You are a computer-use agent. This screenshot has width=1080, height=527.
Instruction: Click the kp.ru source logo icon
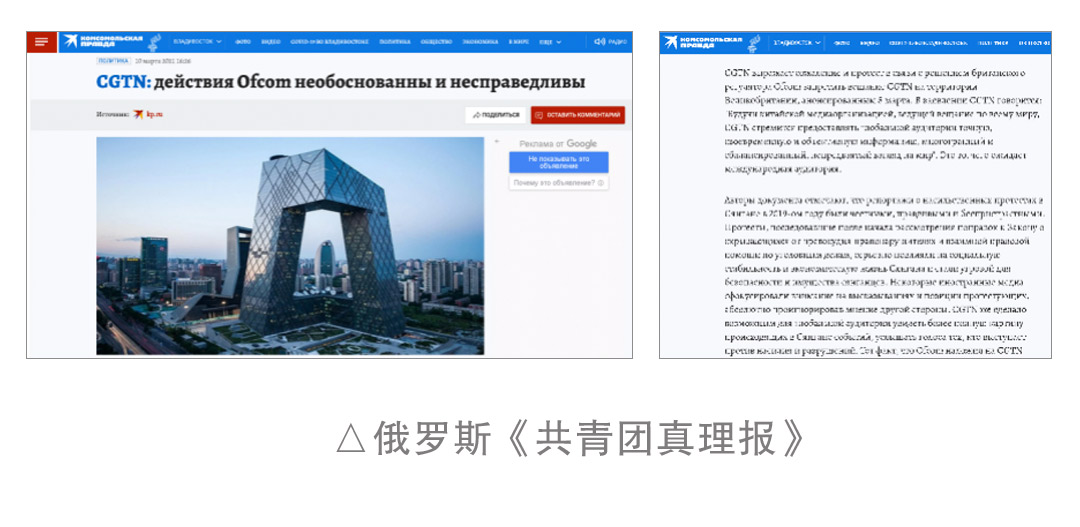[x=137, y=115]
